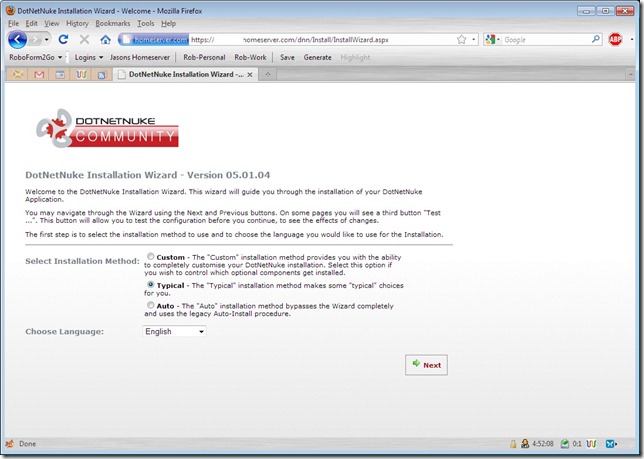
Task: Click the padlock security icon in status bar
Action: [513, 443]
